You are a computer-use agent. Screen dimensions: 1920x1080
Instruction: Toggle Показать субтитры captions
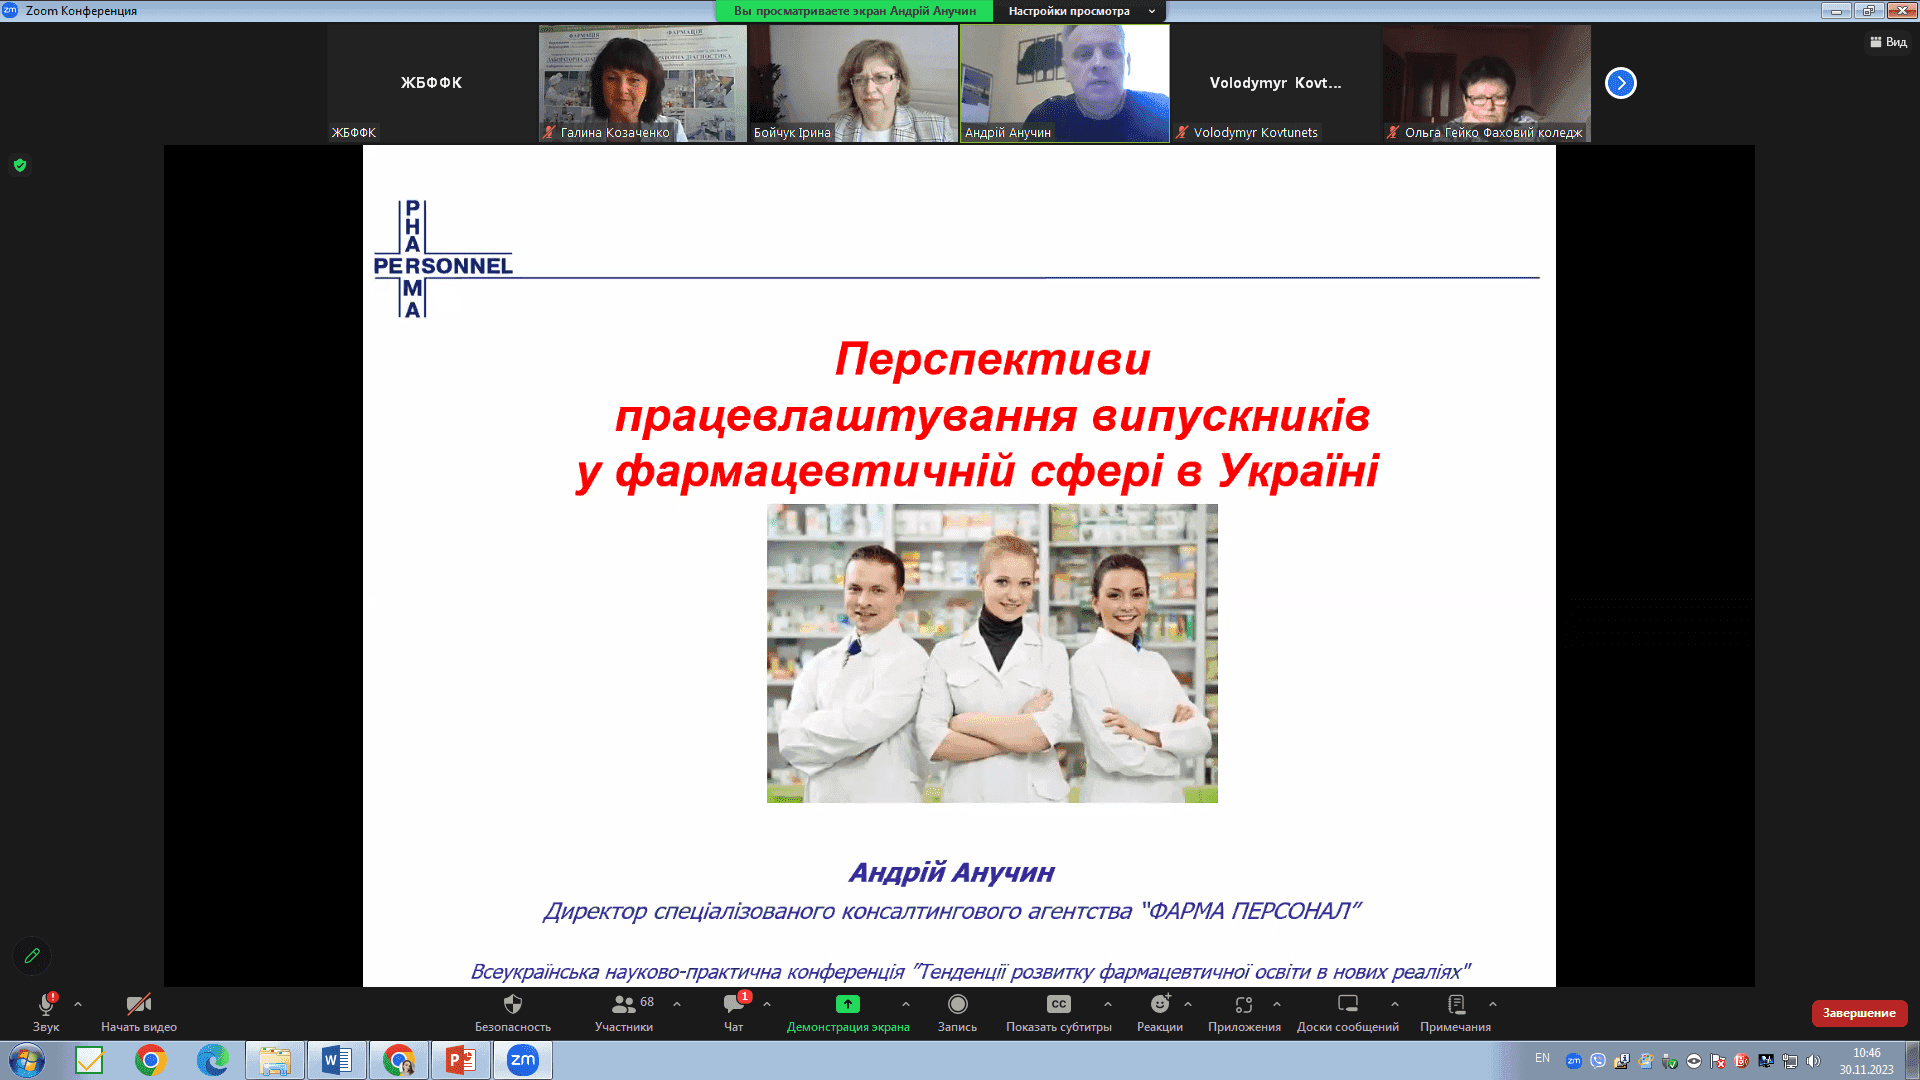[1059, 1012]
